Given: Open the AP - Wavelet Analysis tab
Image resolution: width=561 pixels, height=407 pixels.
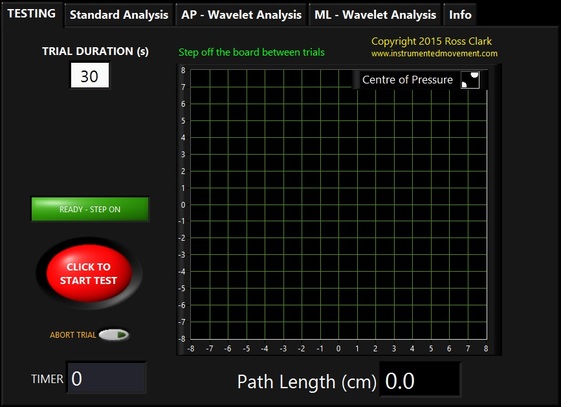Looking at the screenshot, I should [x=241, y=15].
